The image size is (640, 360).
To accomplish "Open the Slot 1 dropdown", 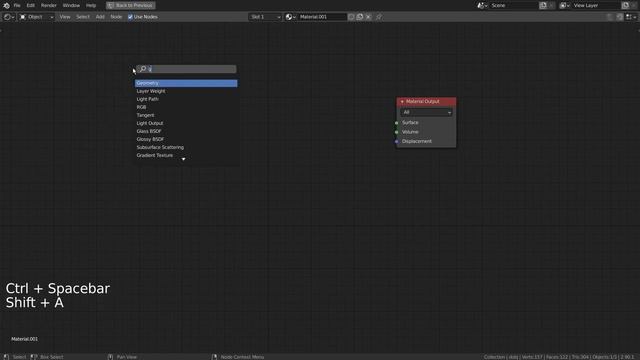I will pos(265,17).
